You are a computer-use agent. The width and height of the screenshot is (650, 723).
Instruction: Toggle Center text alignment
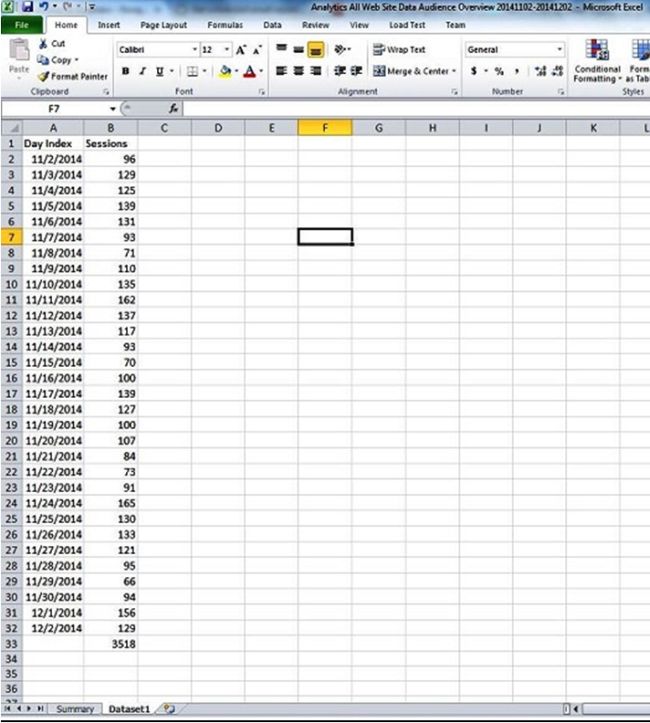[299, 71]
